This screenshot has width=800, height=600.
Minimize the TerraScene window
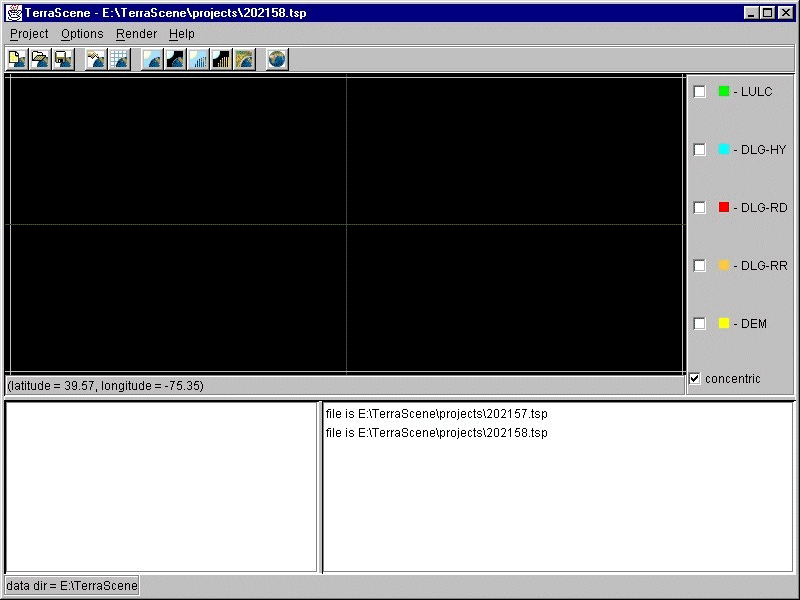(751, 13)
